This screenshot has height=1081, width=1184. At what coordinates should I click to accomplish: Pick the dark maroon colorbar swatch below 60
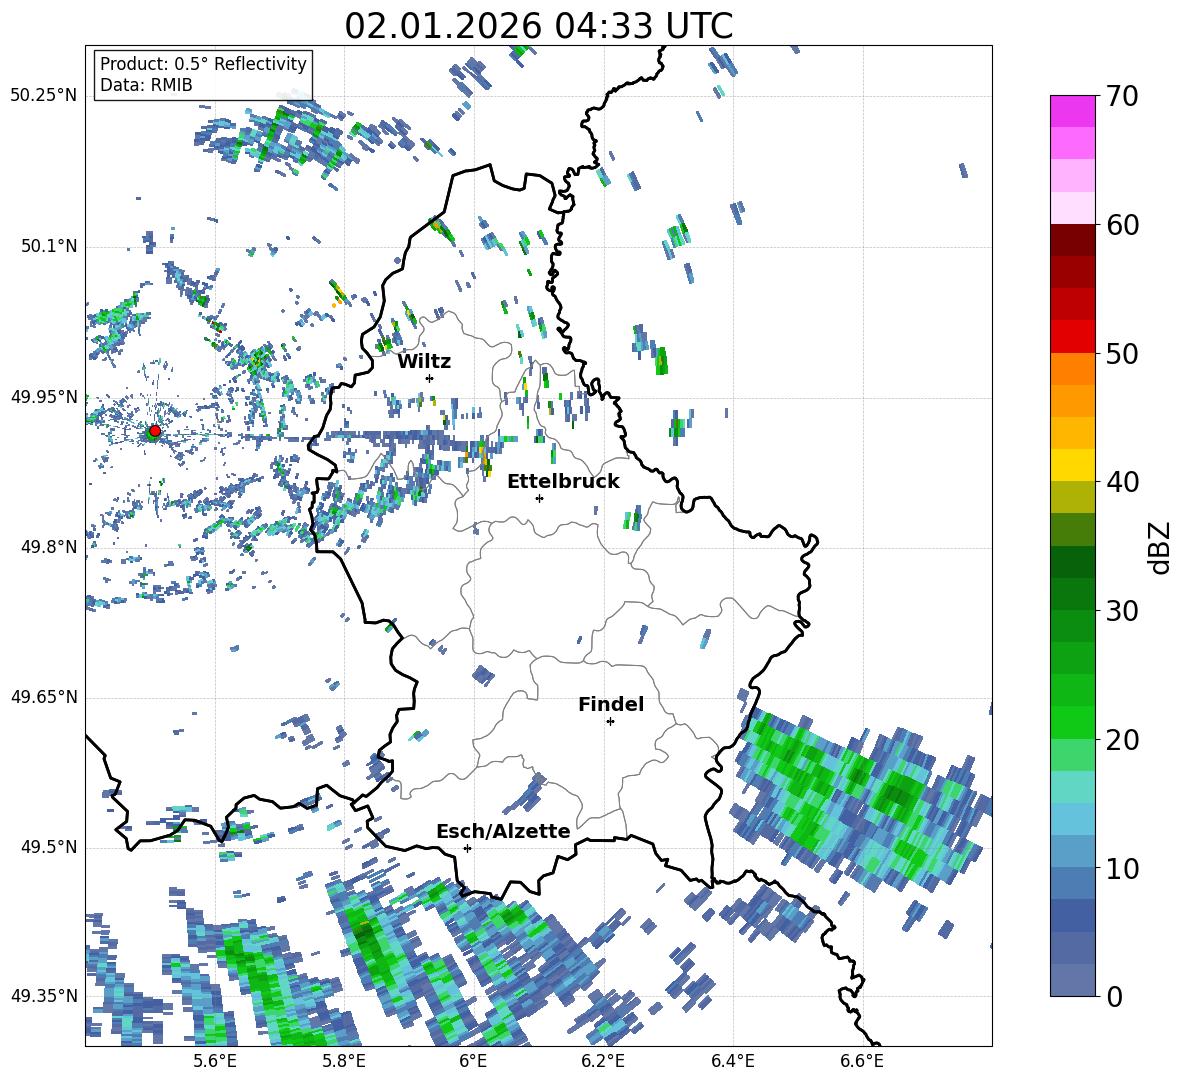pos(1072,241)
